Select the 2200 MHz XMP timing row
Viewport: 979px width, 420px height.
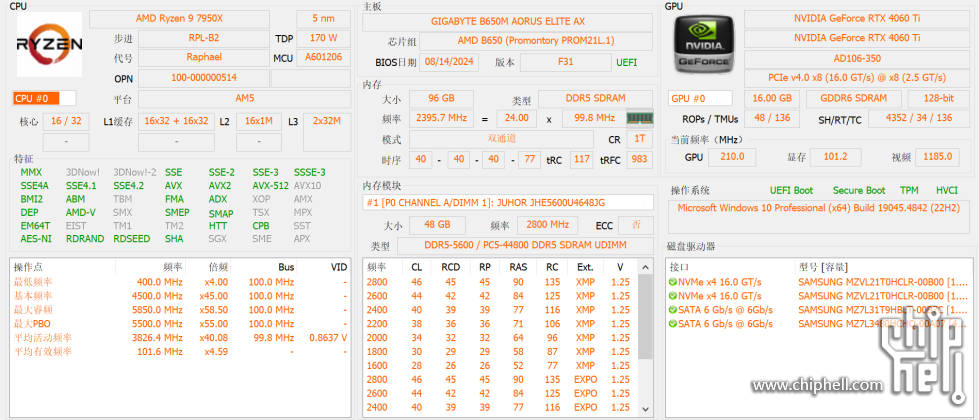(501, 324)
